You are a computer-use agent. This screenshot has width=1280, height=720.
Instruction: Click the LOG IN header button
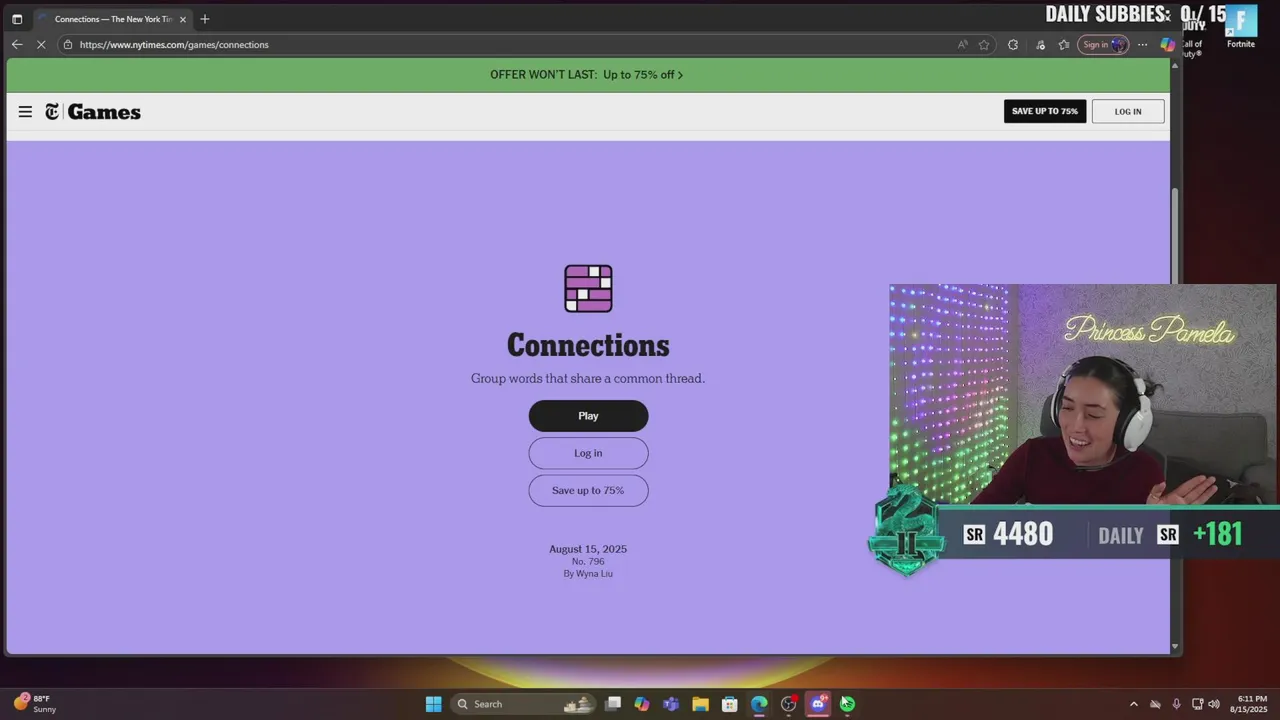[x=1128, y=111]
